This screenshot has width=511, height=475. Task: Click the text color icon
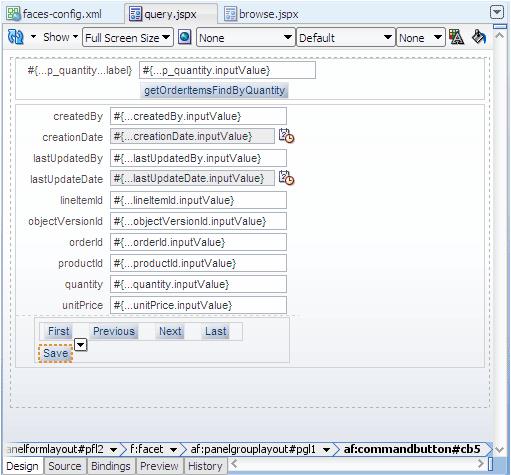click(x=456, y=37)
